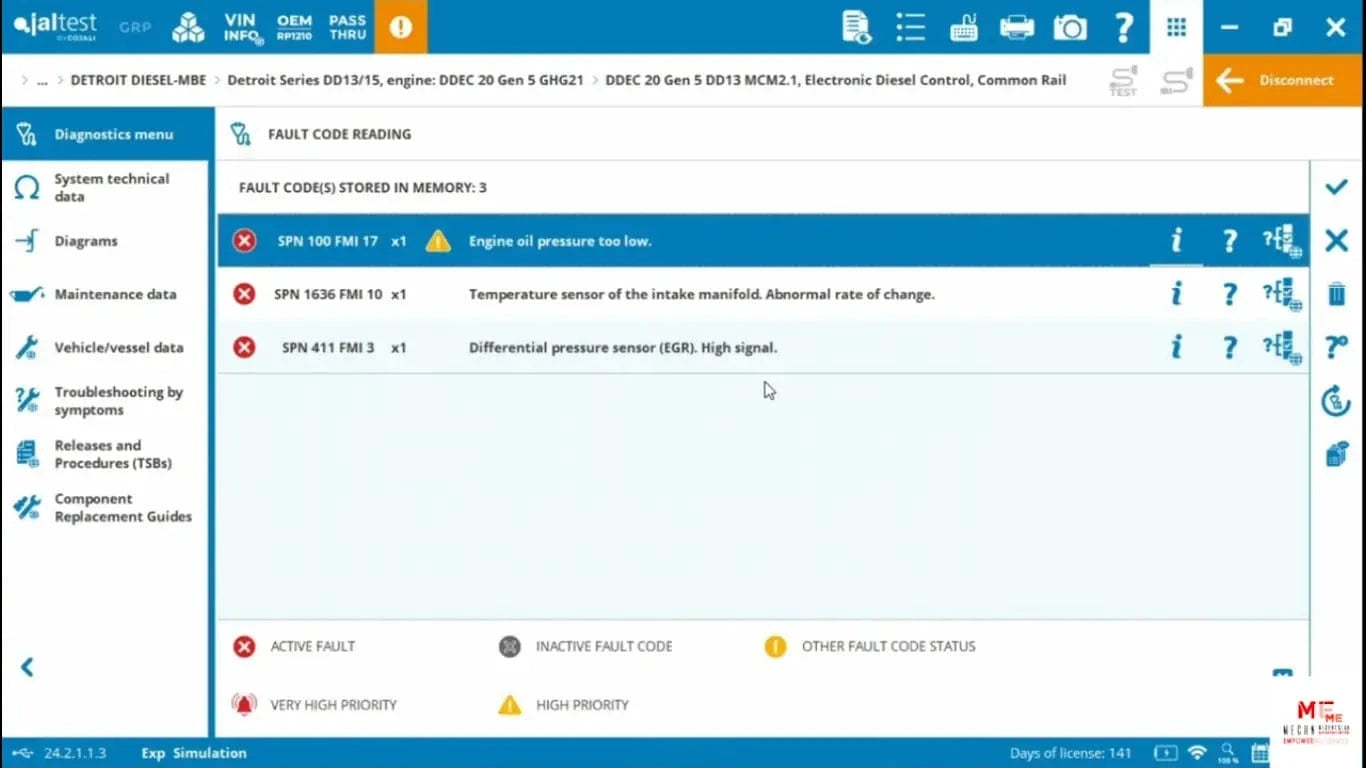This screenshot has height=768, width=1366.
Task: Click the checkmark confirm icon
Action: [x=1336, y=187]
